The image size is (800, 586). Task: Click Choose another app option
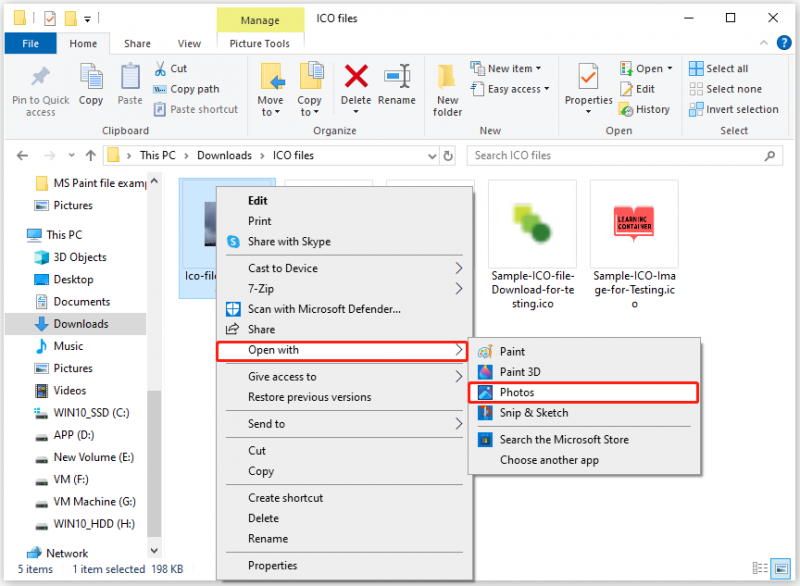click(549, 460)
